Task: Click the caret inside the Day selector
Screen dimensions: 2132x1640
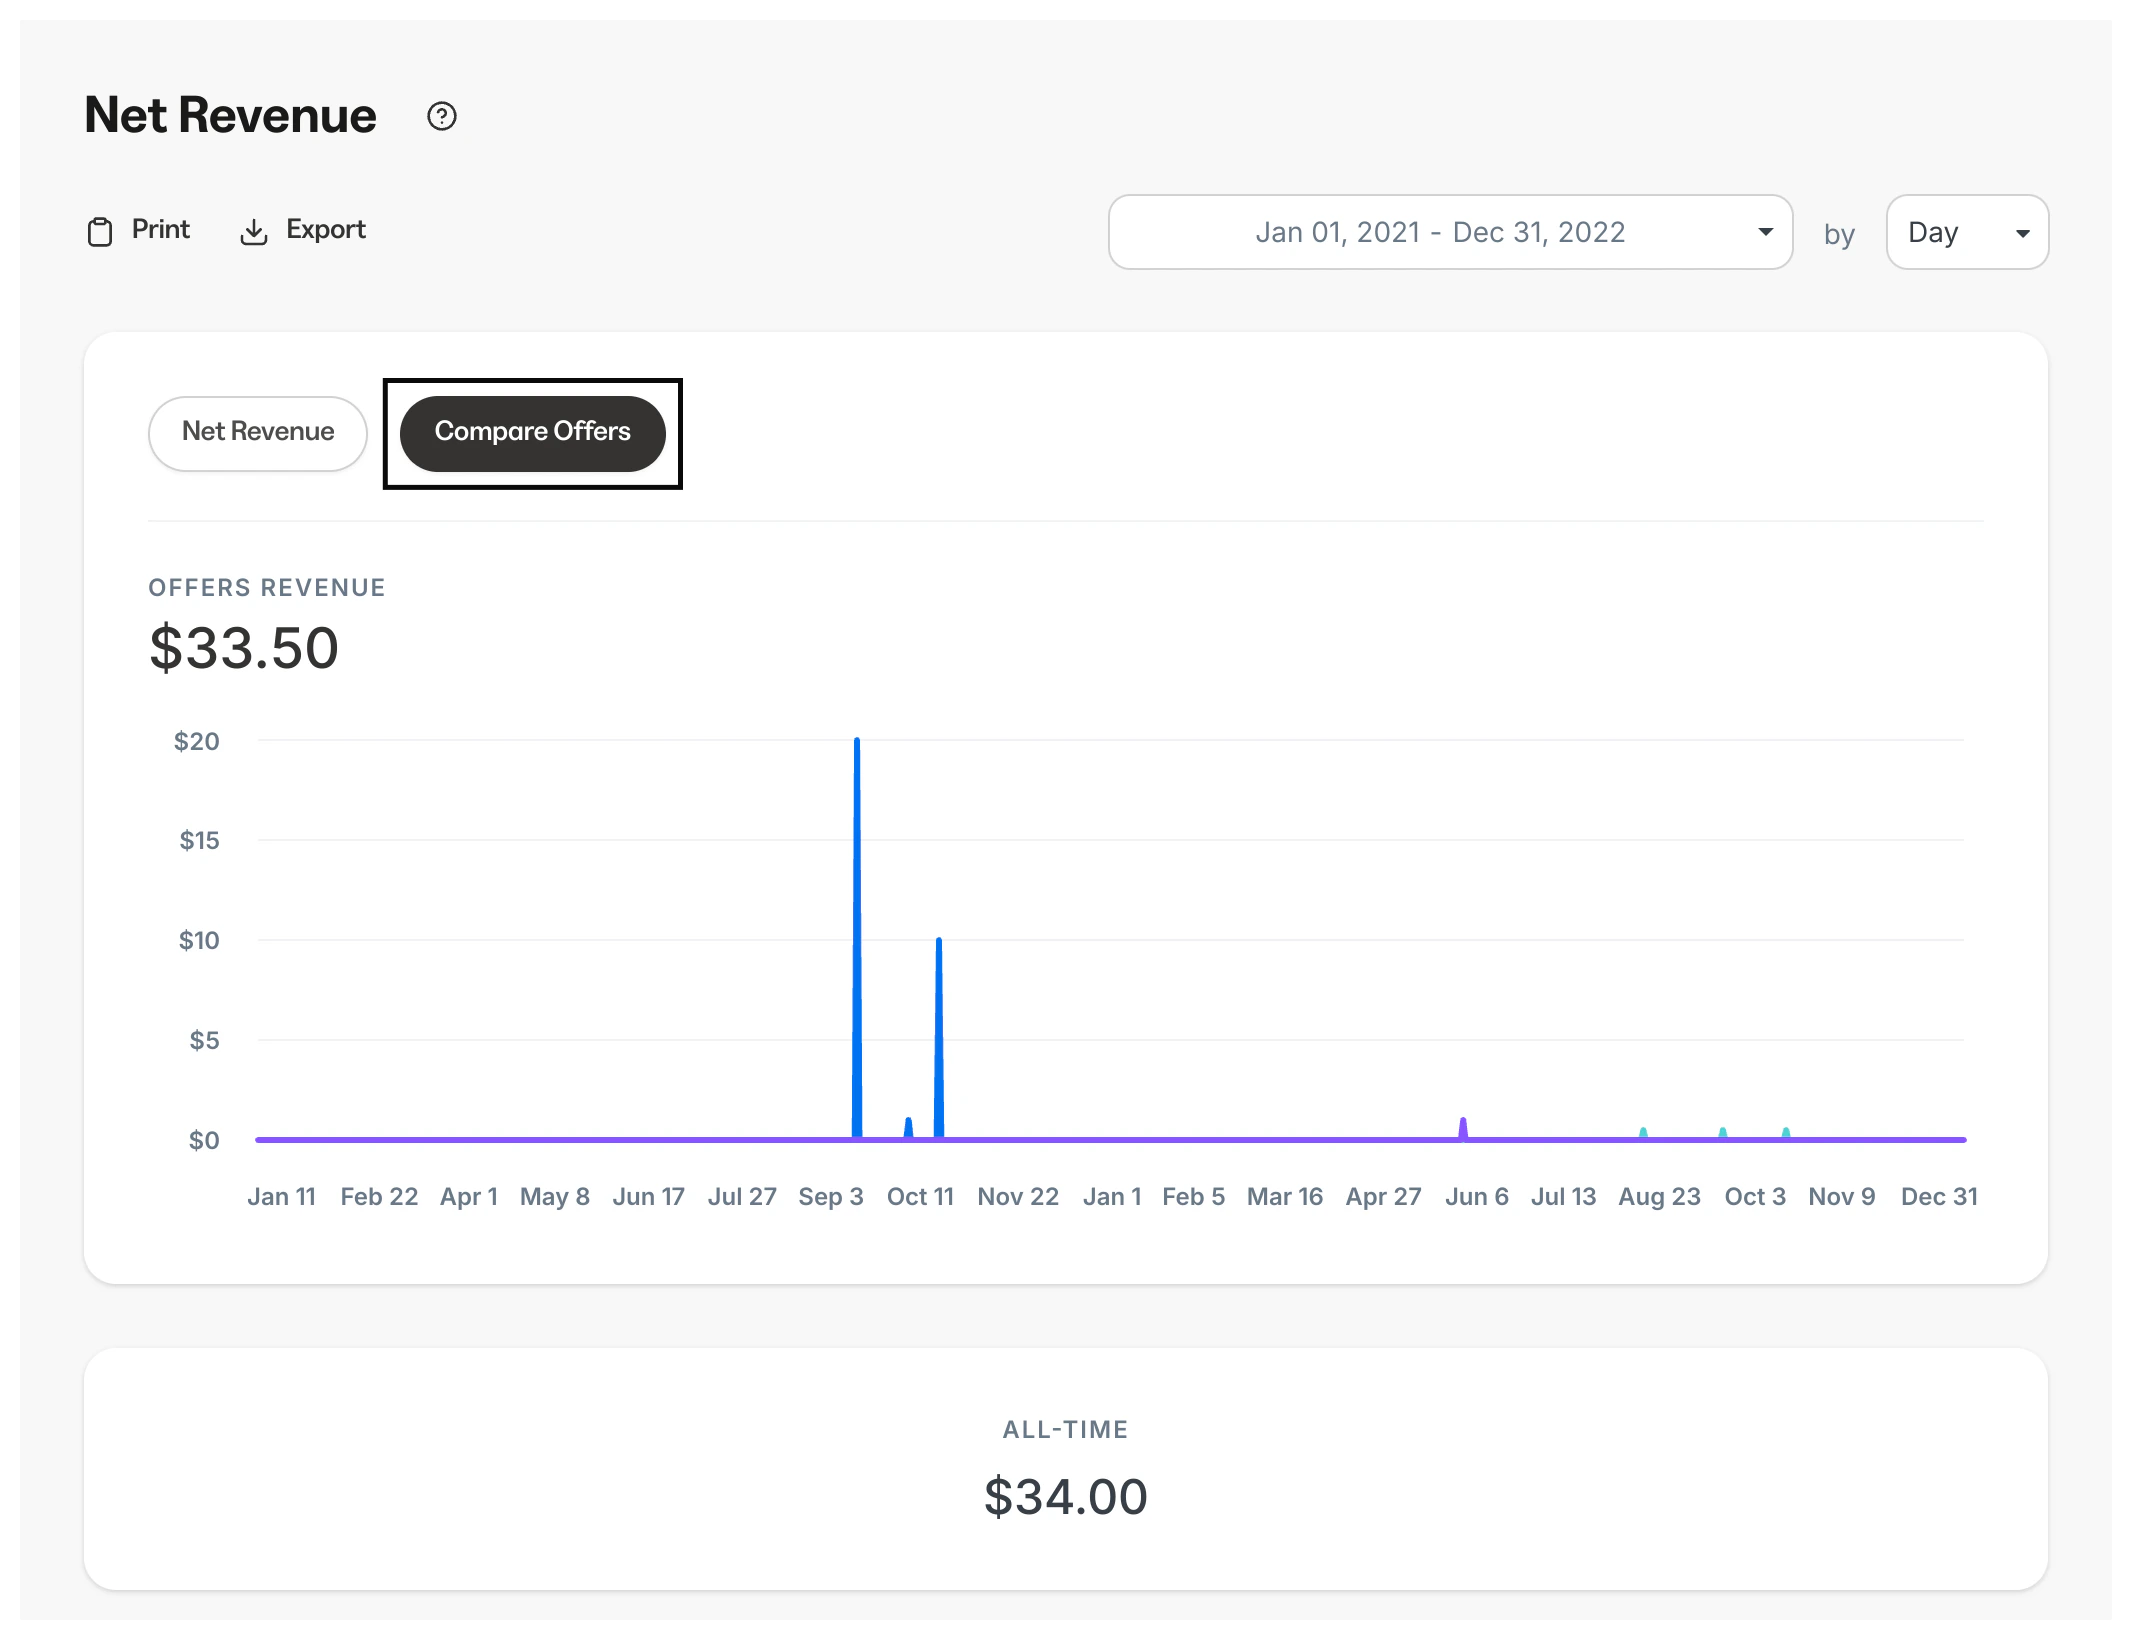Action: coord(2022,232)
